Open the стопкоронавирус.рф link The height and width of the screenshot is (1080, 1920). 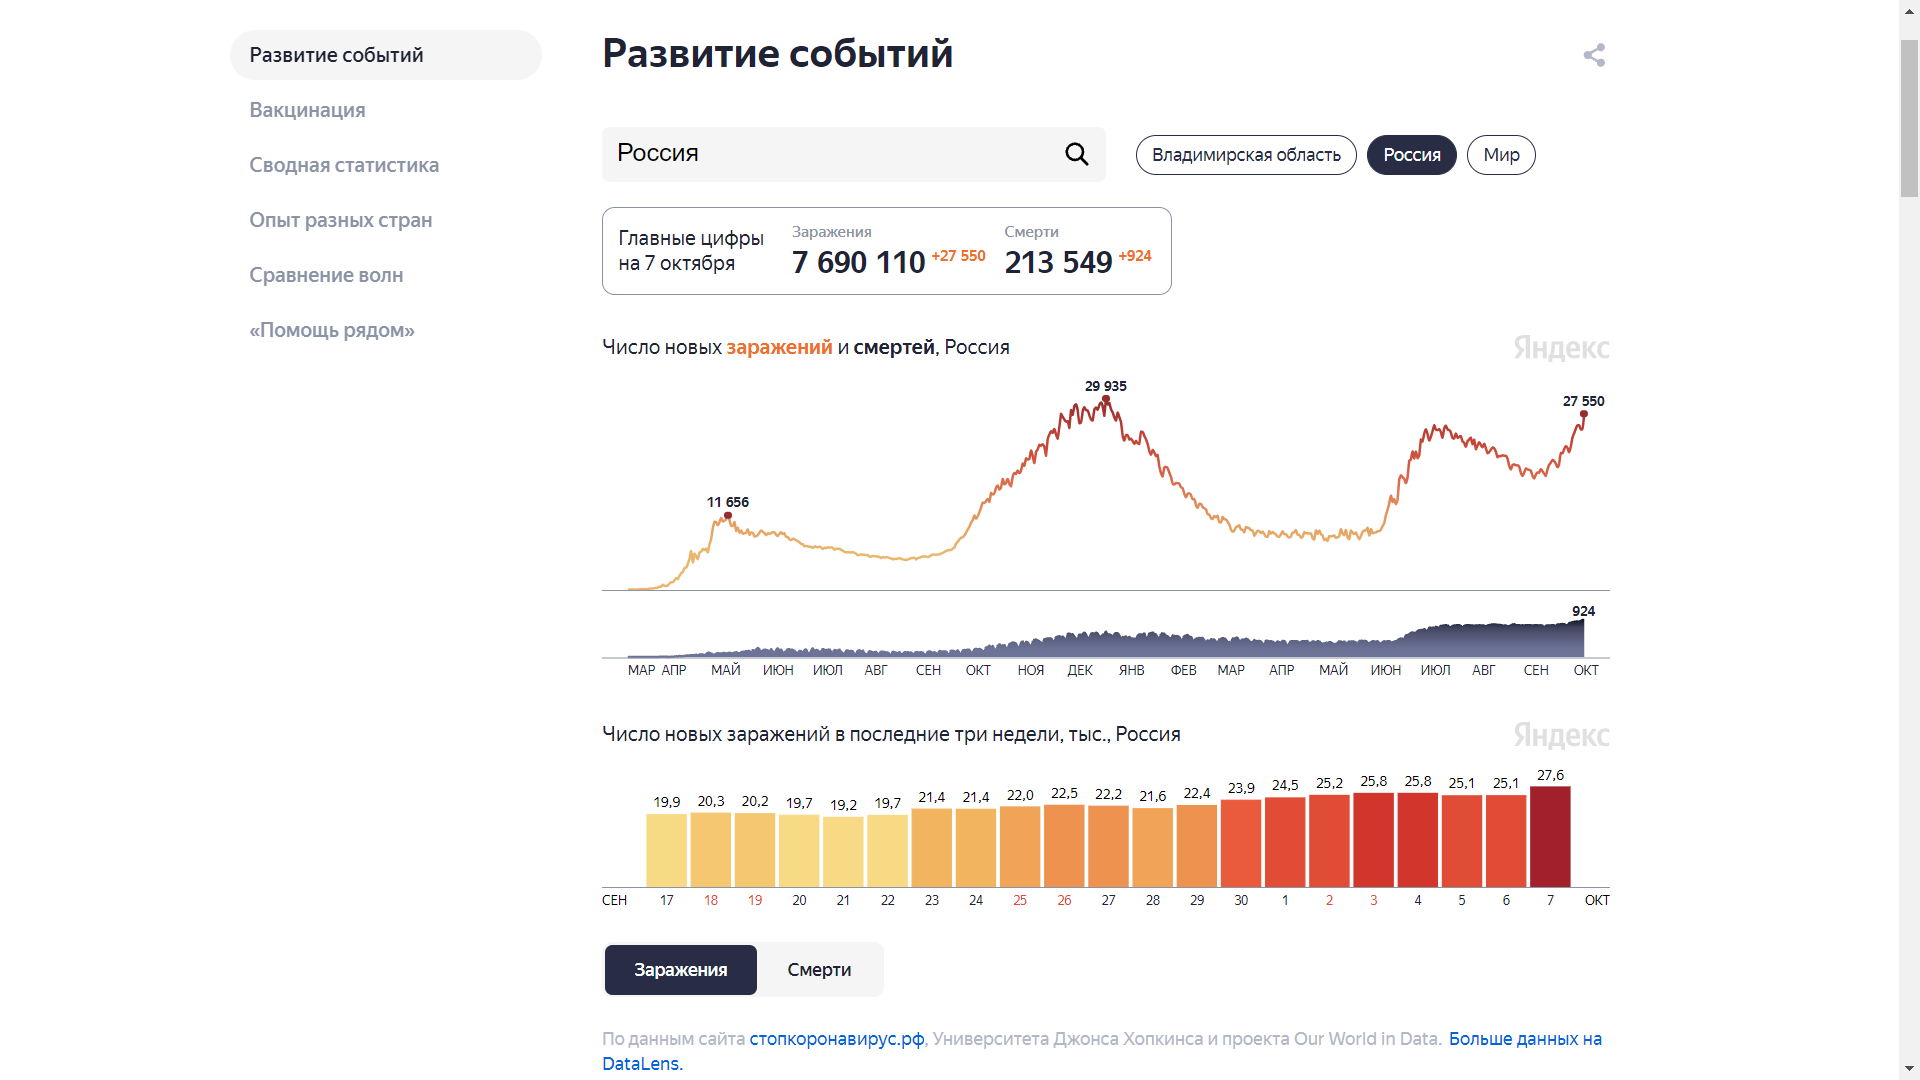pyautogui.click(x=837, y=1039)
